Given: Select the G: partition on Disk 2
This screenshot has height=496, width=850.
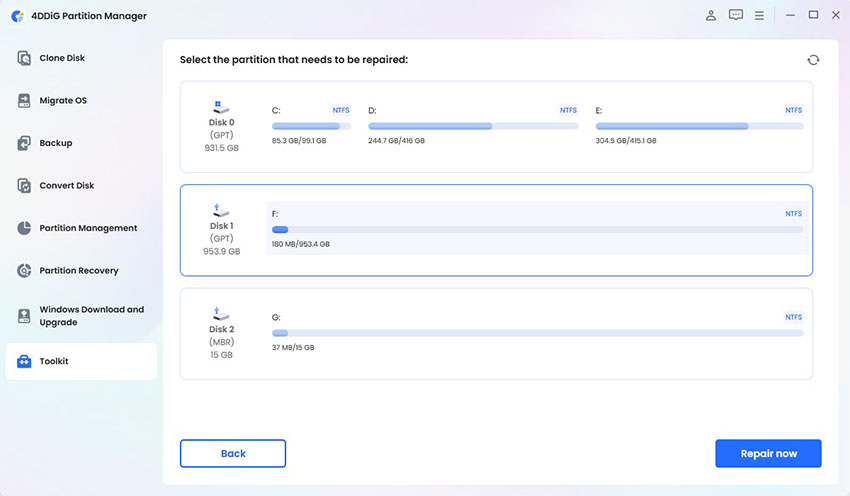Looking at the screenshot, I should point(537,332).
